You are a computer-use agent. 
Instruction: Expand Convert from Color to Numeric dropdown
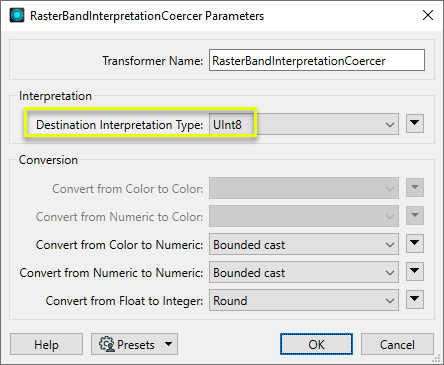(304, 244)
